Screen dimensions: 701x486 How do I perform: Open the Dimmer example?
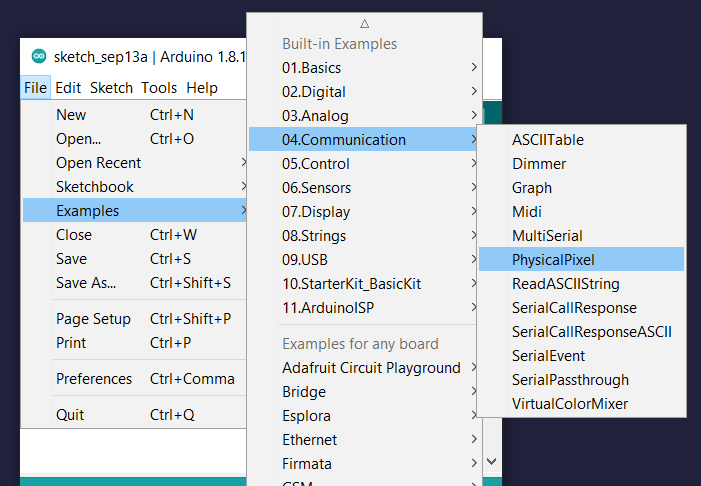(x=581, y=164)
